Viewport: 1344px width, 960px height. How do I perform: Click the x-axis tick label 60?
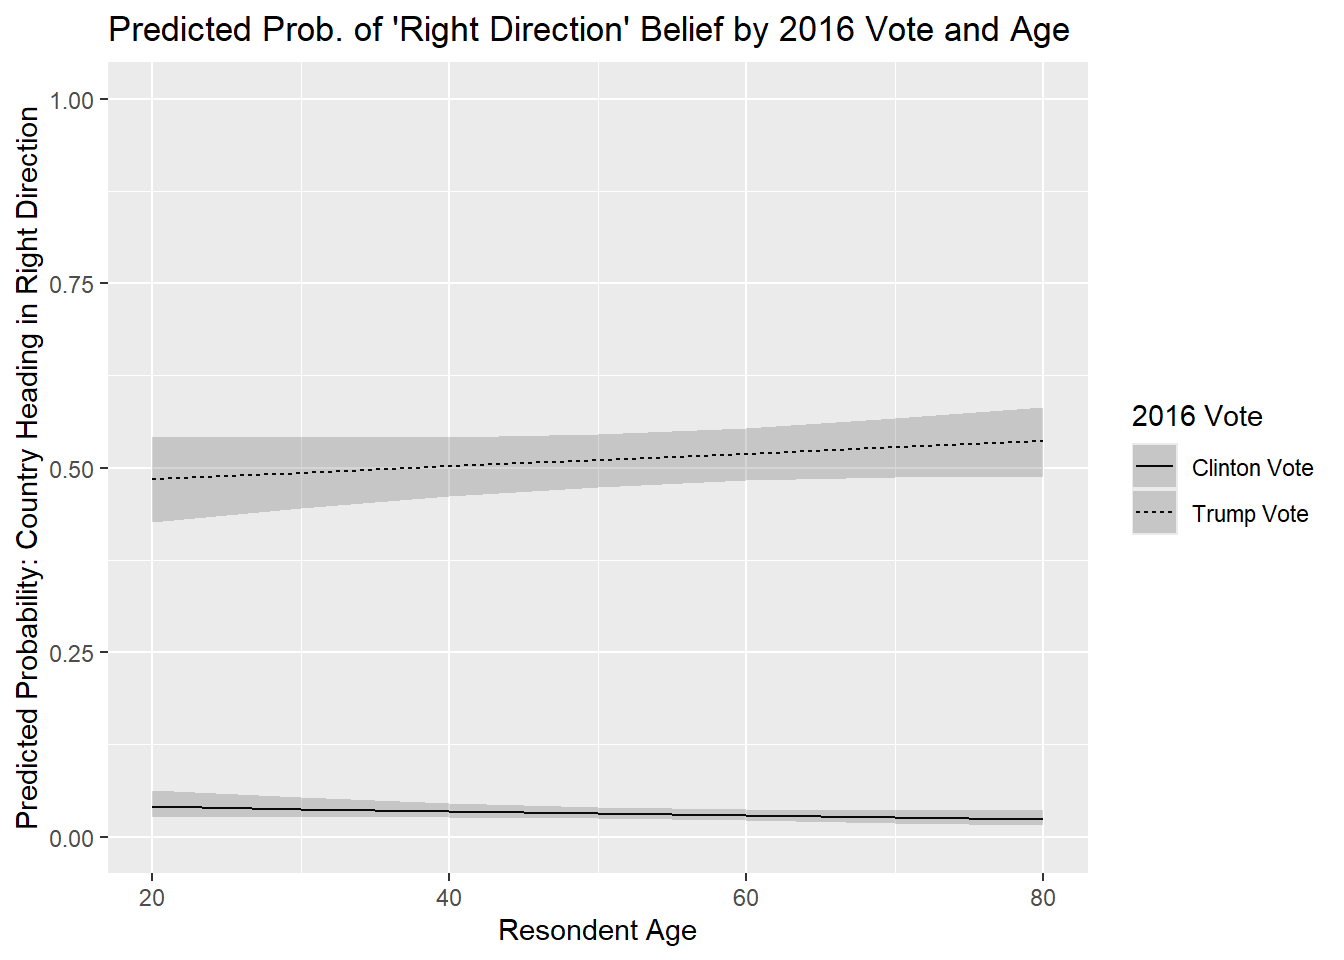746,898
